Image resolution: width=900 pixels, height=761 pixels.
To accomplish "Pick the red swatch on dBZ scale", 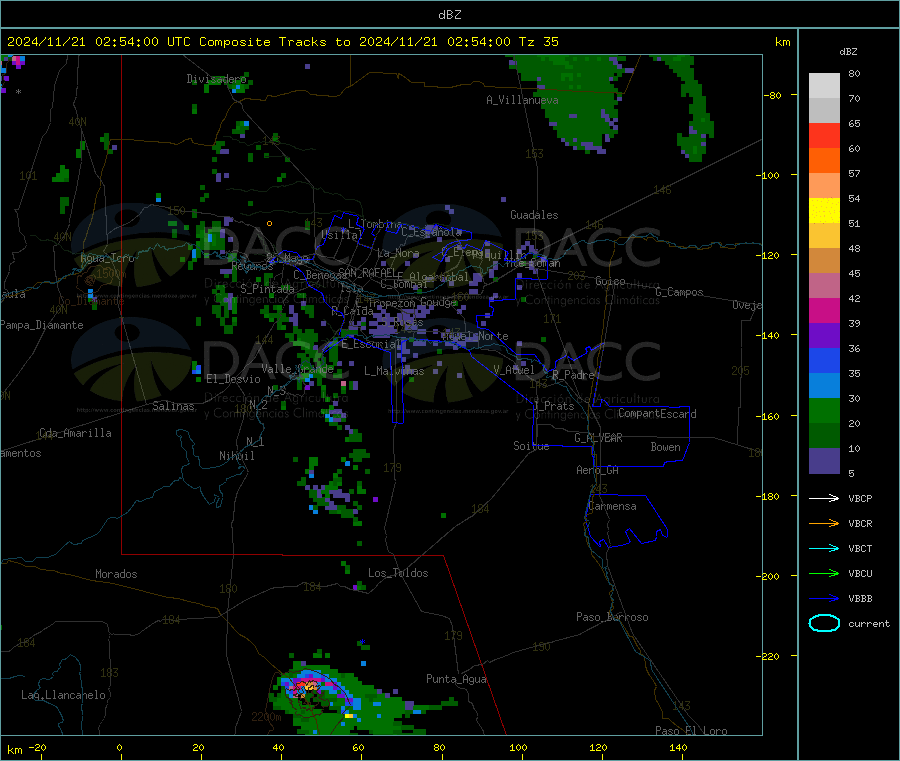I will (x=824, y=135).
